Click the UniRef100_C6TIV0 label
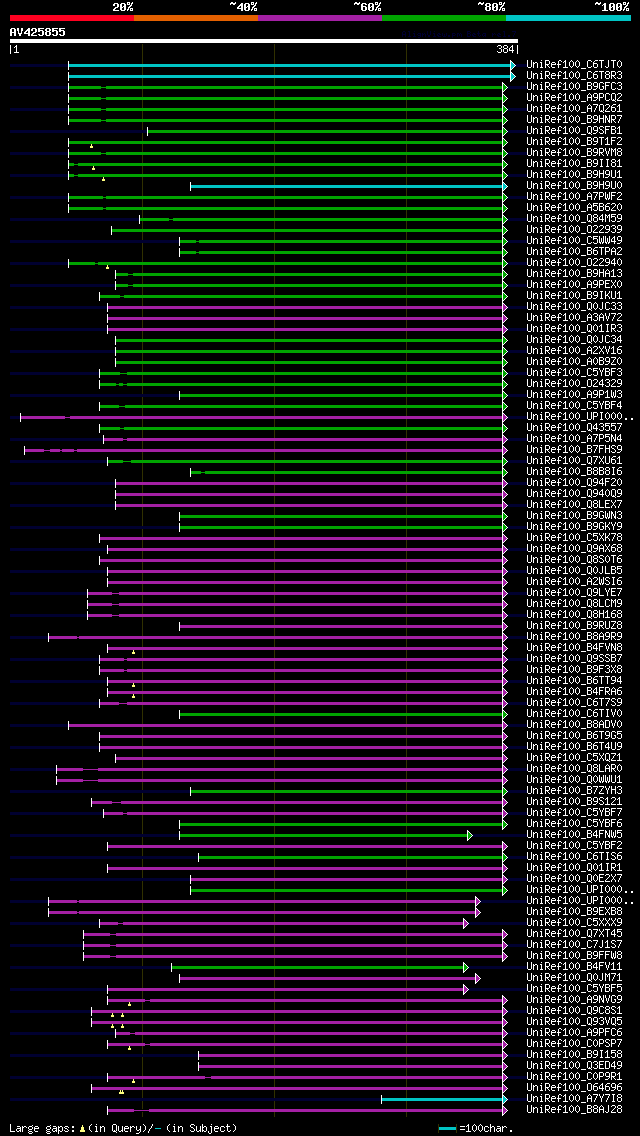 574,715
